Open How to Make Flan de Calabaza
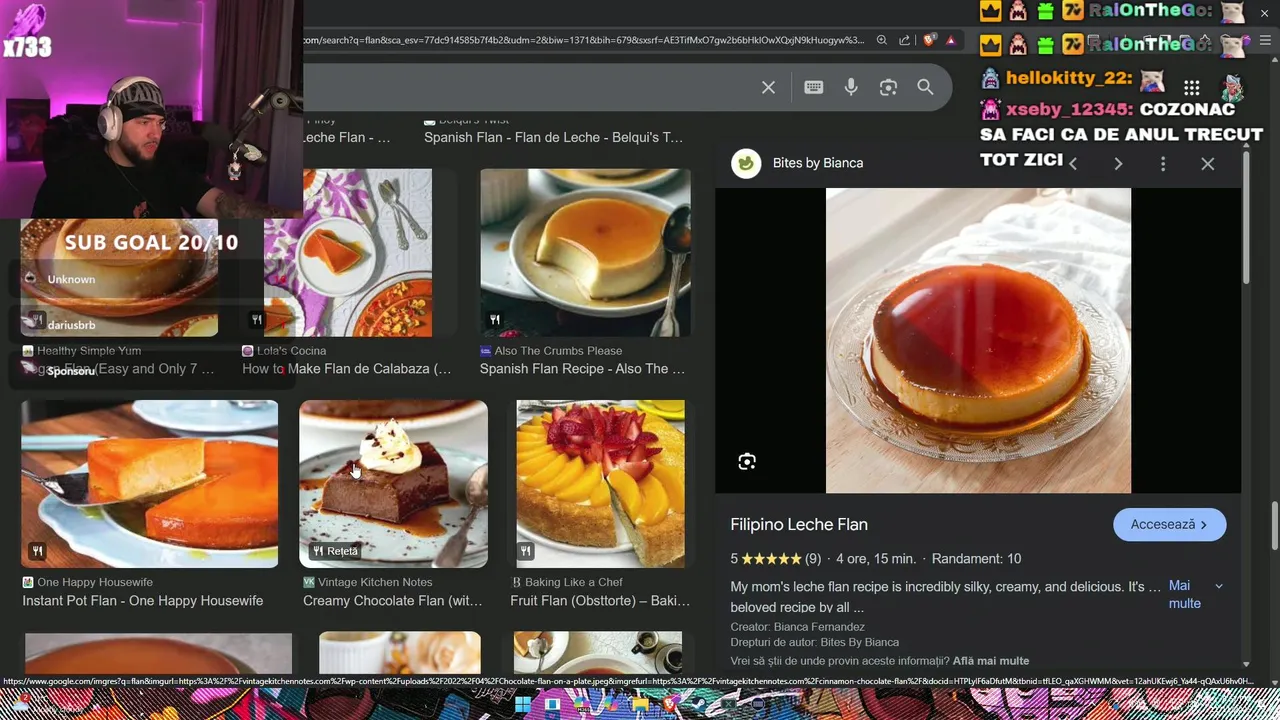This screenshot has width=1280, height=720. [x=346, y=369]
